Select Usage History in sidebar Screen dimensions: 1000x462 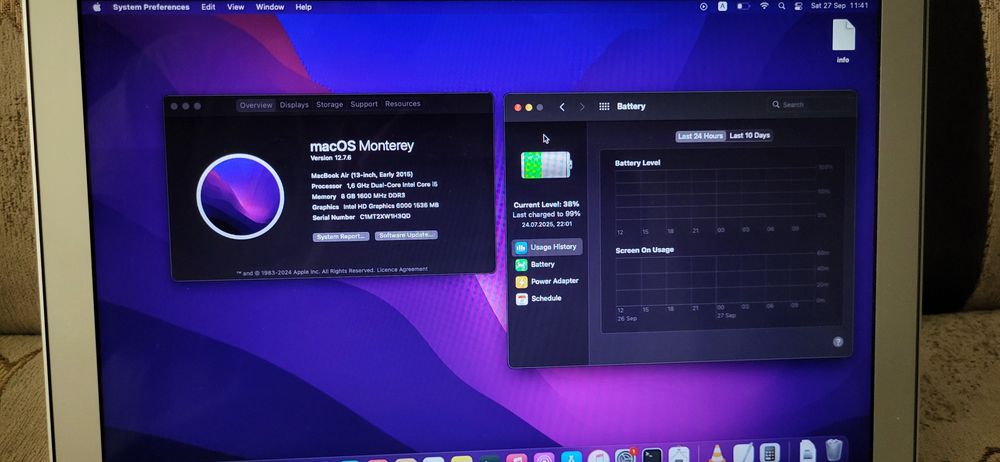547,247
